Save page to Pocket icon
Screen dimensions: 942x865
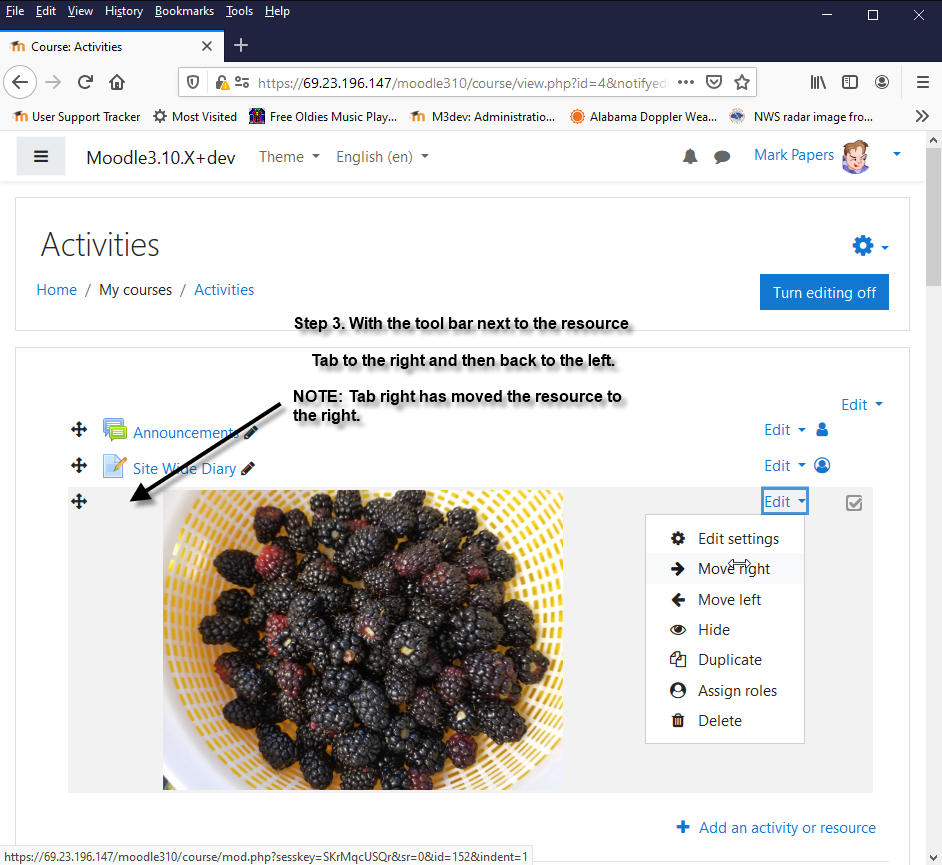[x=714, y=82]
